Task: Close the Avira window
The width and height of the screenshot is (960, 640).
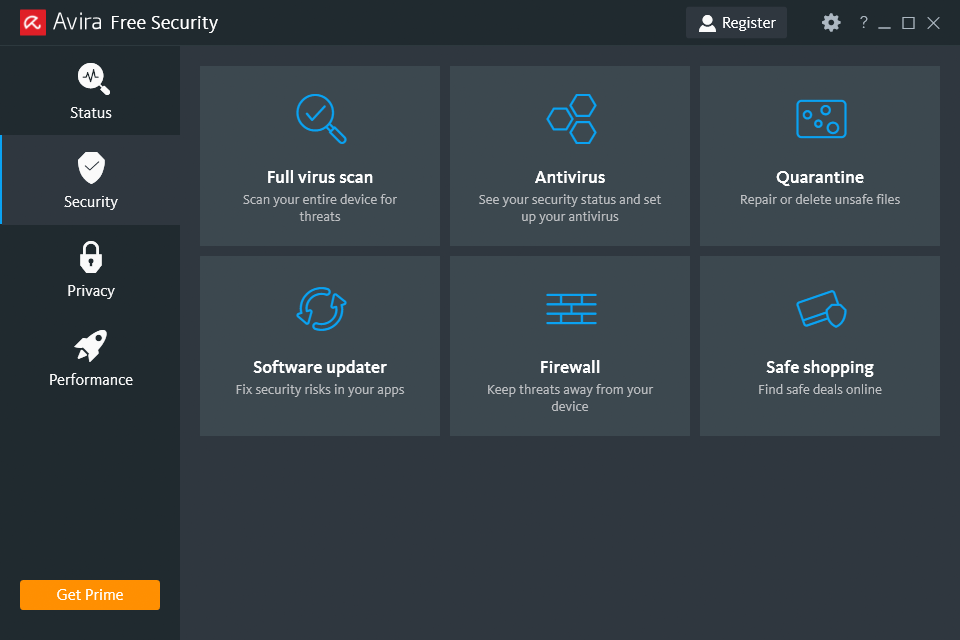Action: point(933,23)
